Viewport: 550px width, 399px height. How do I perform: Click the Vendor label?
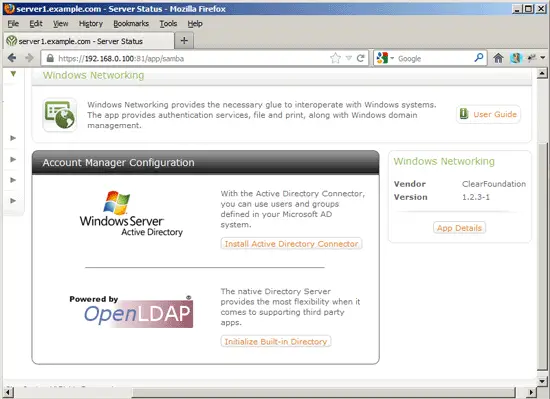click(x=410, y=184)
